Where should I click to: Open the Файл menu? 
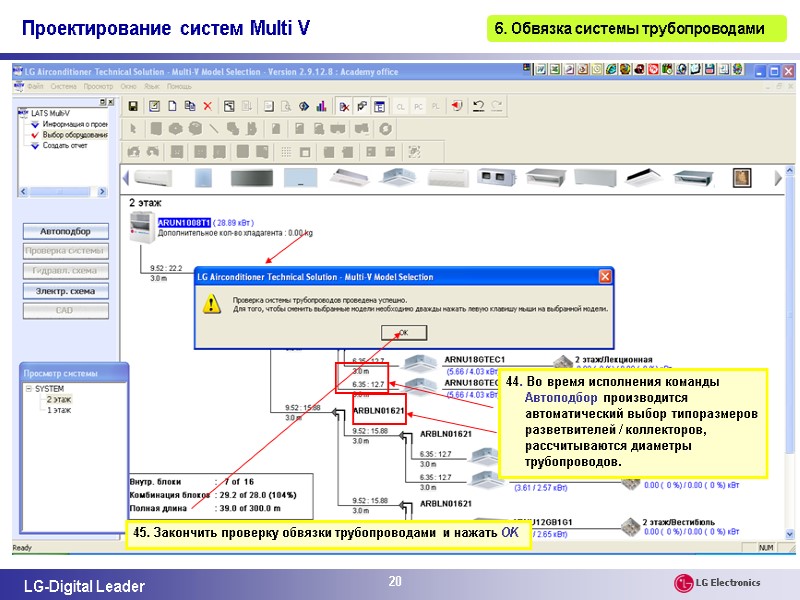point(35,86)
